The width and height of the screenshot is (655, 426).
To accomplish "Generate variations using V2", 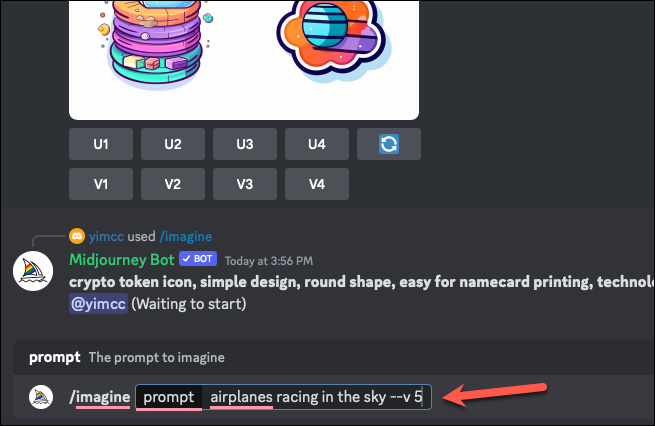I will (173, 184).
